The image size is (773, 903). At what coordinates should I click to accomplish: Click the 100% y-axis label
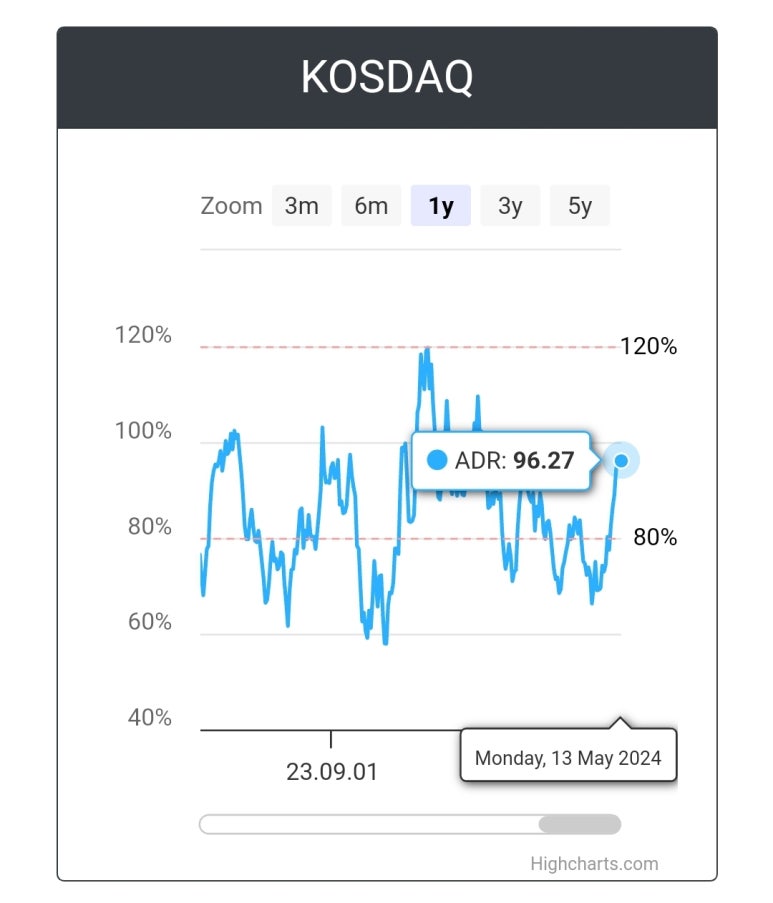143,431
